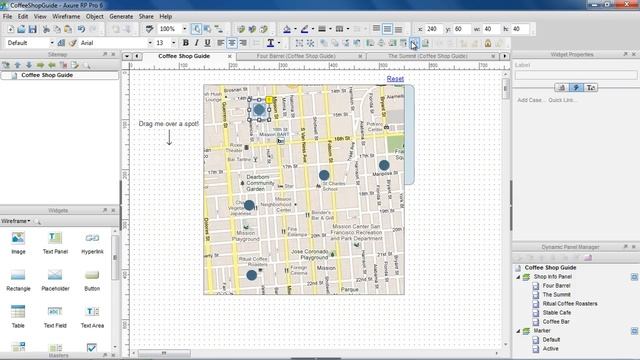The height and width of the screenshot is (360, 640).
Task: Click the font color T icon
Action: click(x=270, y=43)
